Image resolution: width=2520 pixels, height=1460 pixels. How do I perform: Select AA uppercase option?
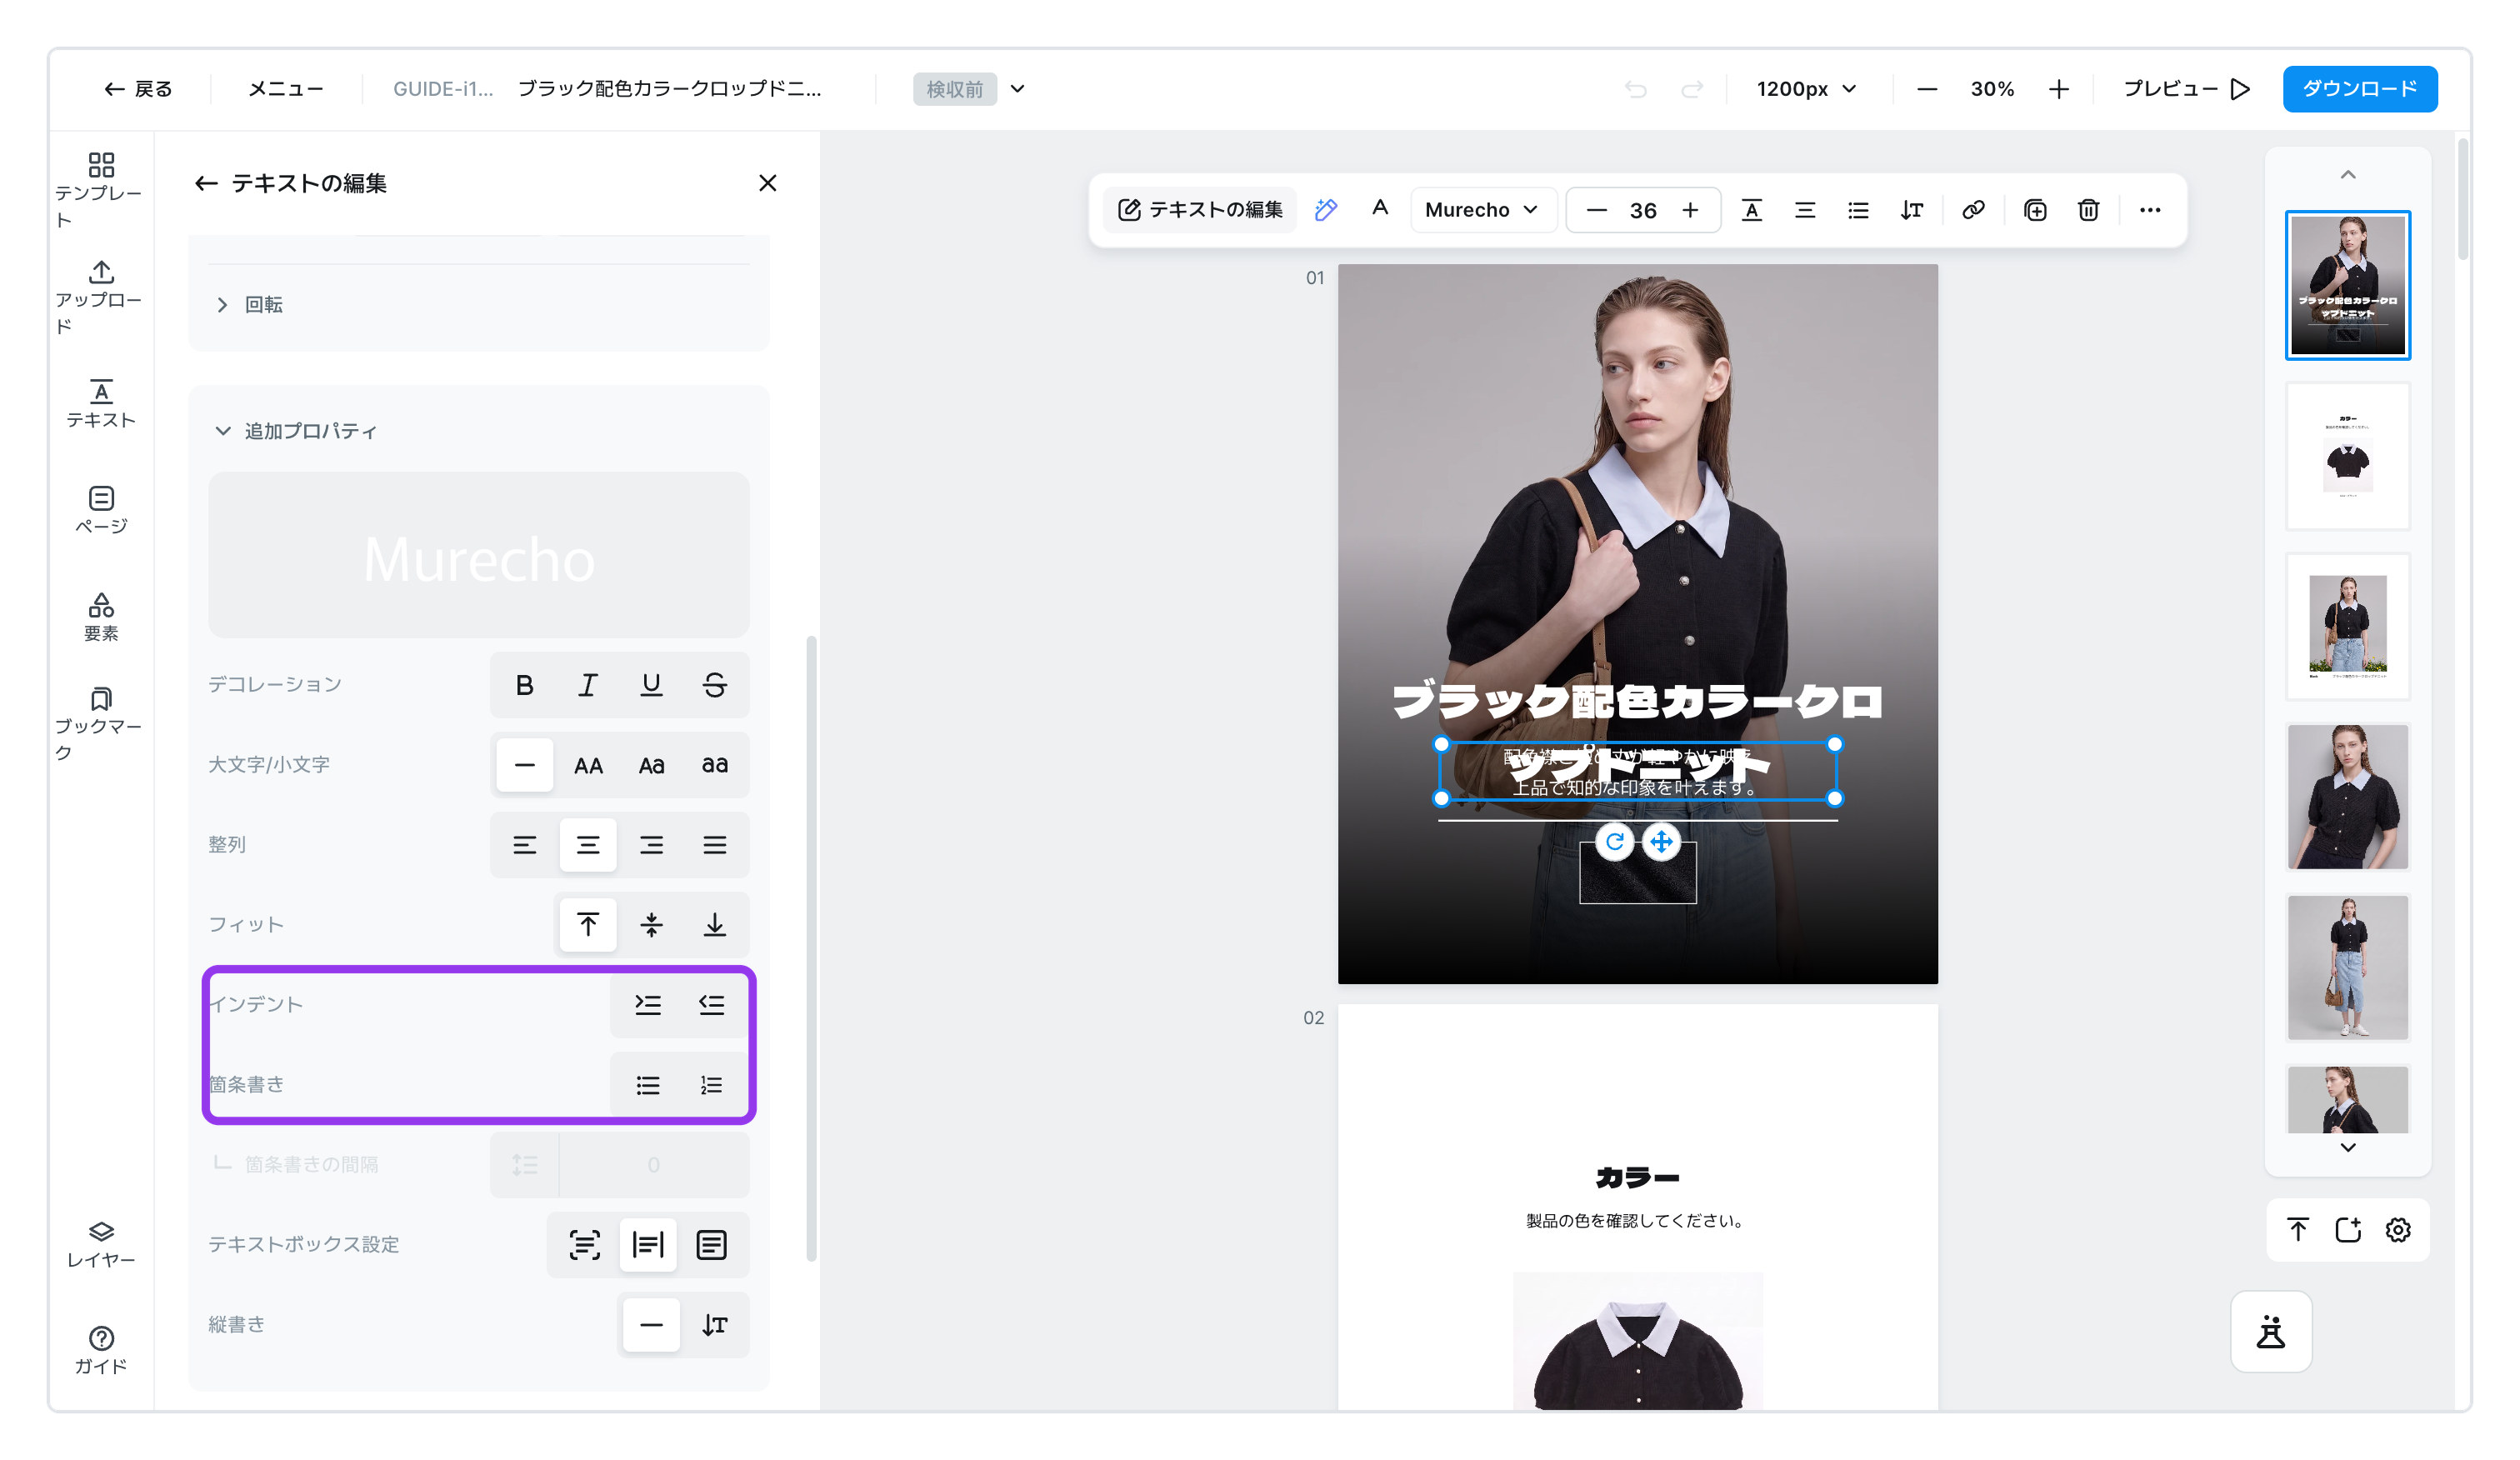[588, 765]
